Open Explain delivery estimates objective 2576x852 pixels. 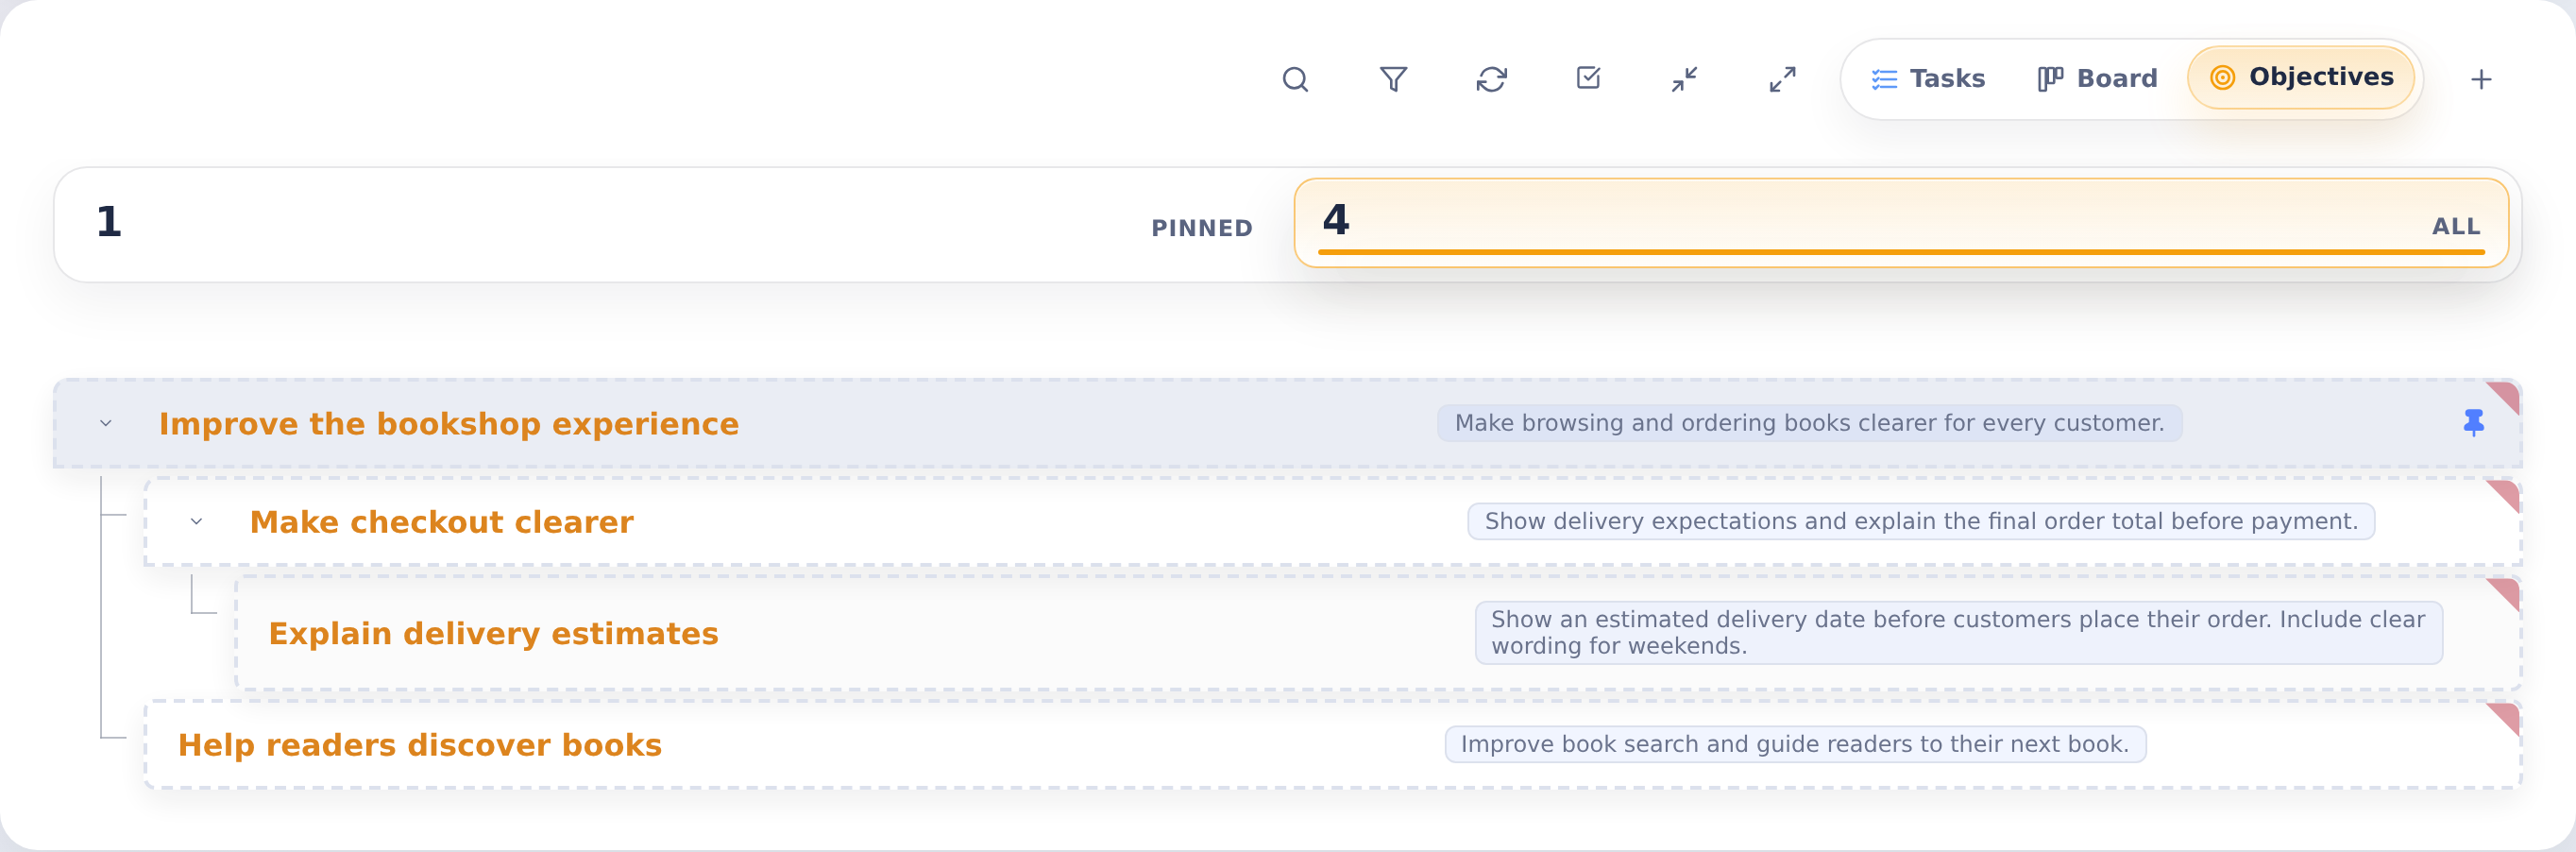tap(493, 633)
